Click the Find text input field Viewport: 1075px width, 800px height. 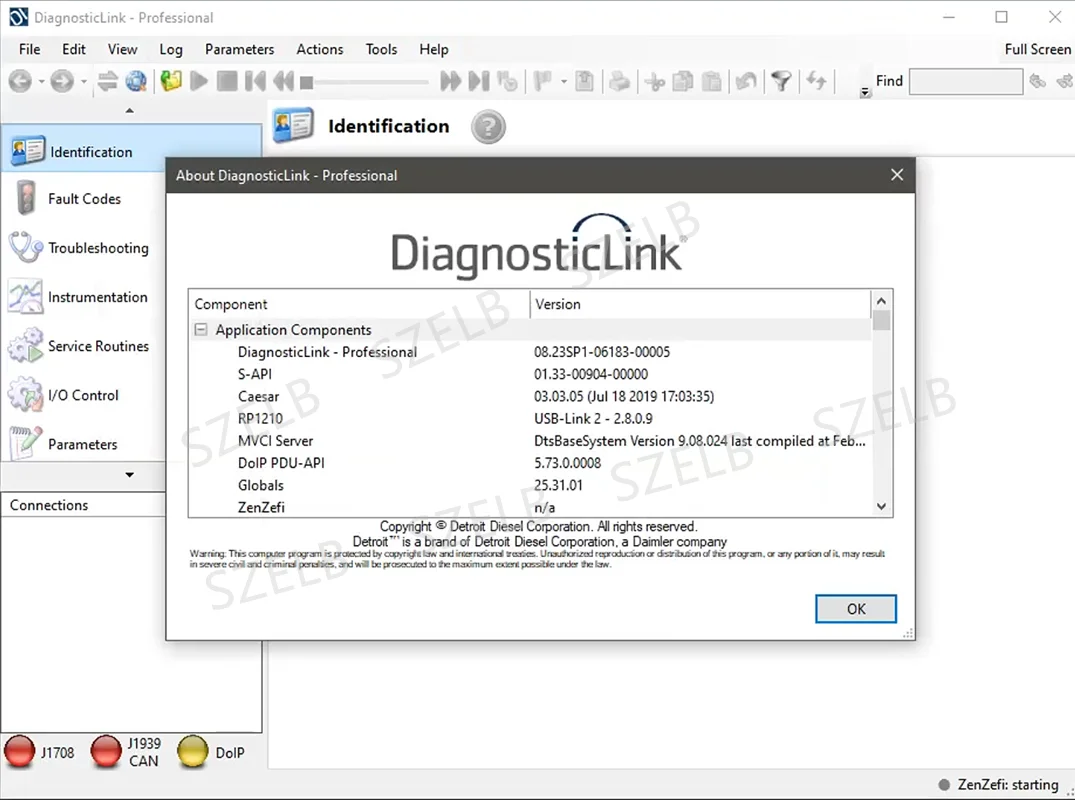(965, 82)
